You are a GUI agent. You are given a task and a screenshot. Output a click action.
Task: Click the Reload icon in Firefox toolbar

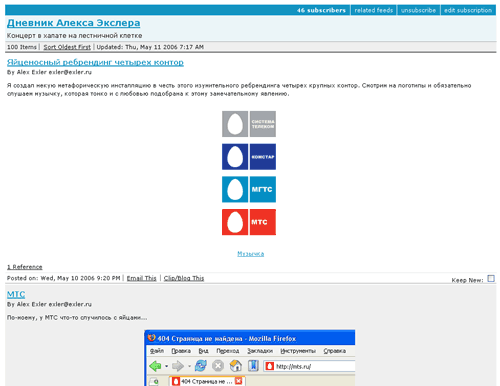[x=201, y=366]
